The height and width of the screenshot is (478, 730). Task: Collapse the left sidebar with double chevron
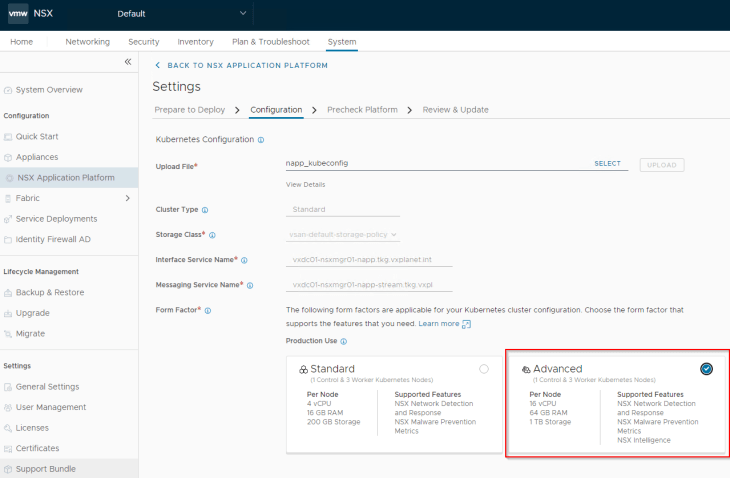(x=128, y=62)
